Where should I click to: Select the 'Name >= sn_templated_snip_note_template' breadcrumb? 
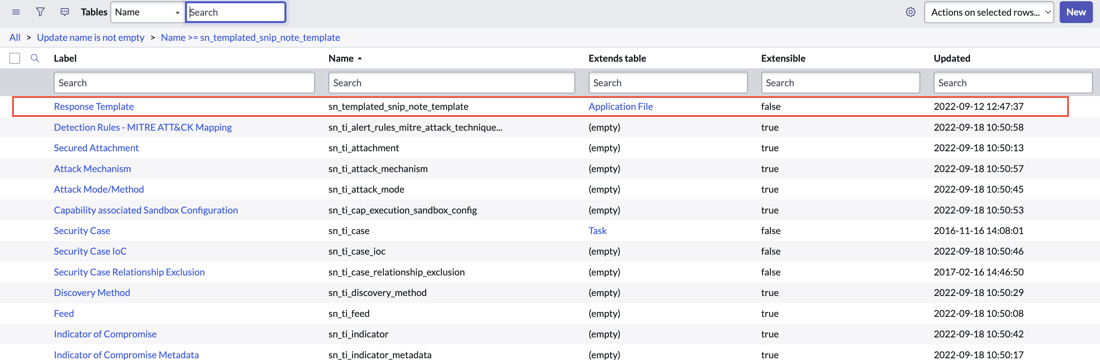250,37
